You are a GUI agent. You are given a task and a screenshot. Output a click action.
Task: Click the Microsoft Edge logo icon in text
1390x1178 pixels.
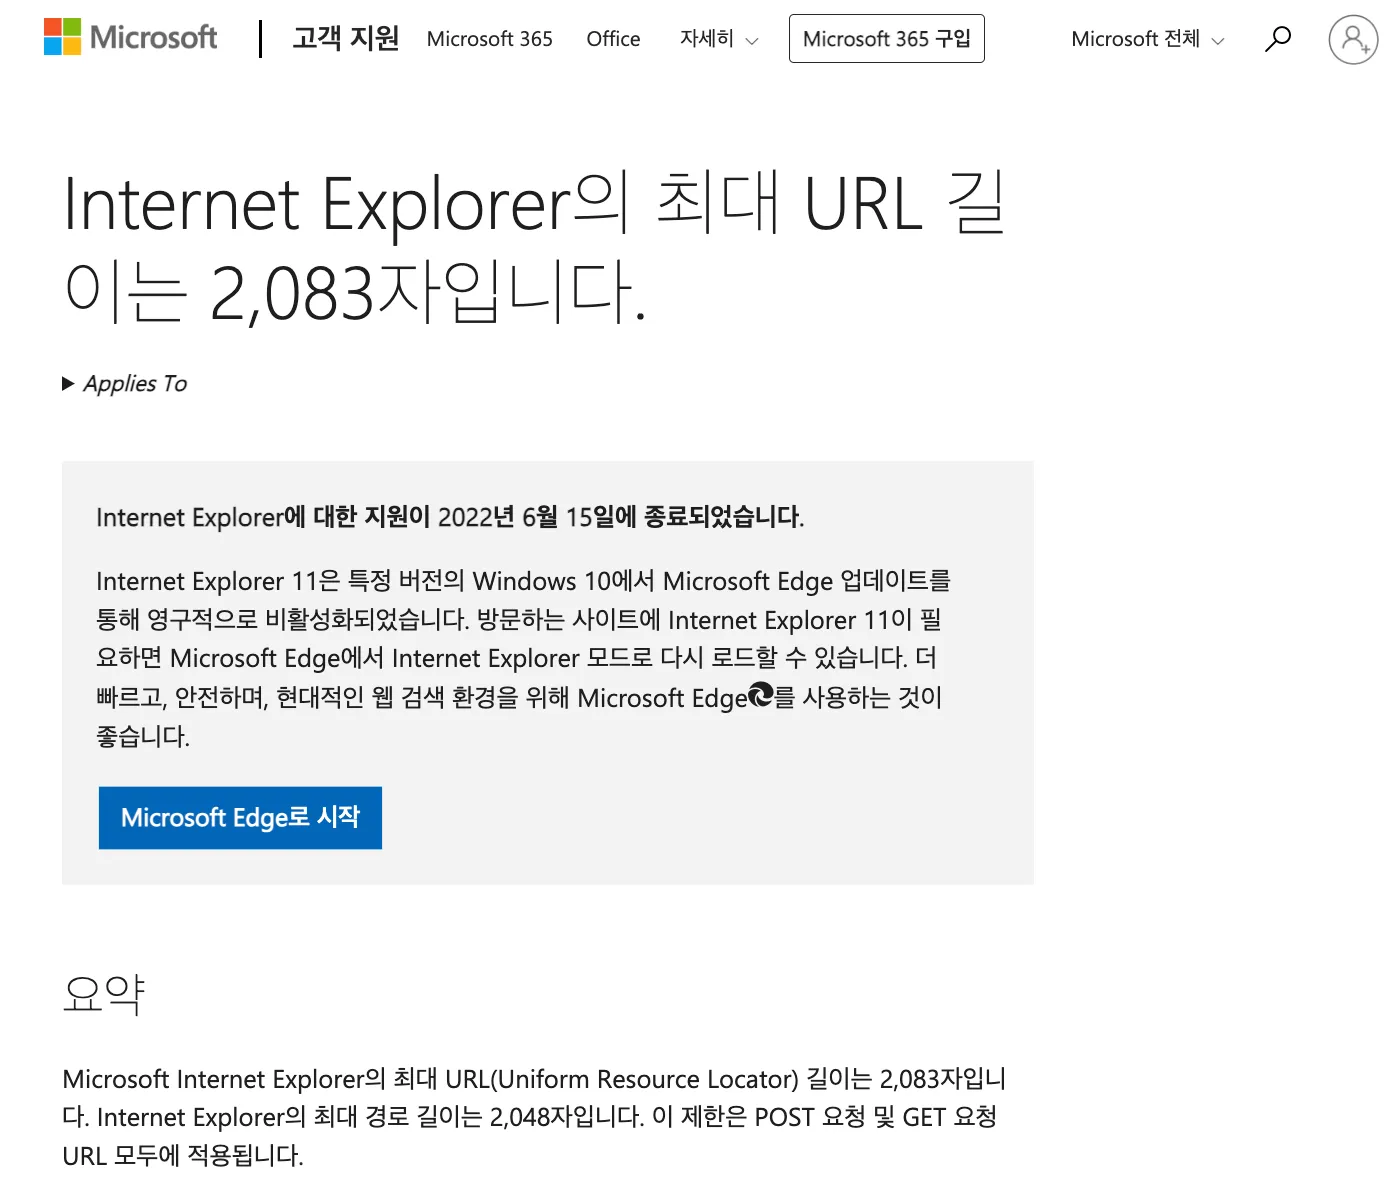pyautogui.click(x=761, y=695)
